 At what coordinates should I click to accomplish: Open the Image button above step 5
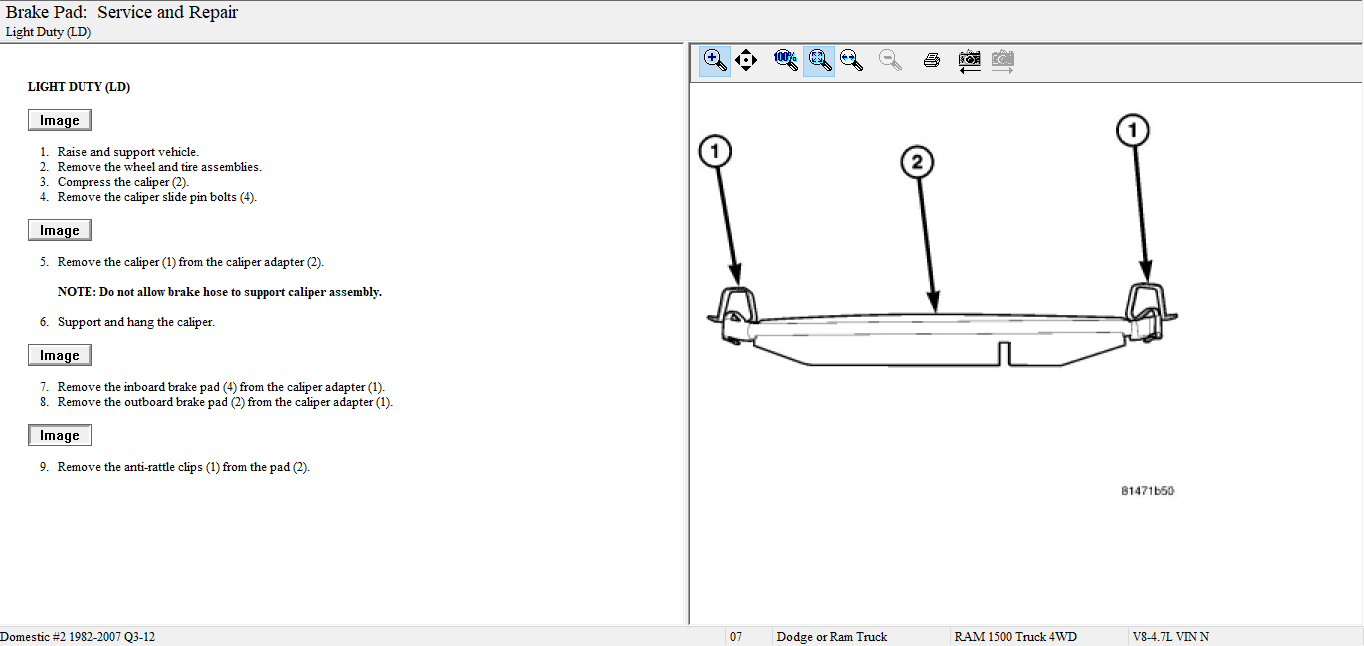click(60, 230)
